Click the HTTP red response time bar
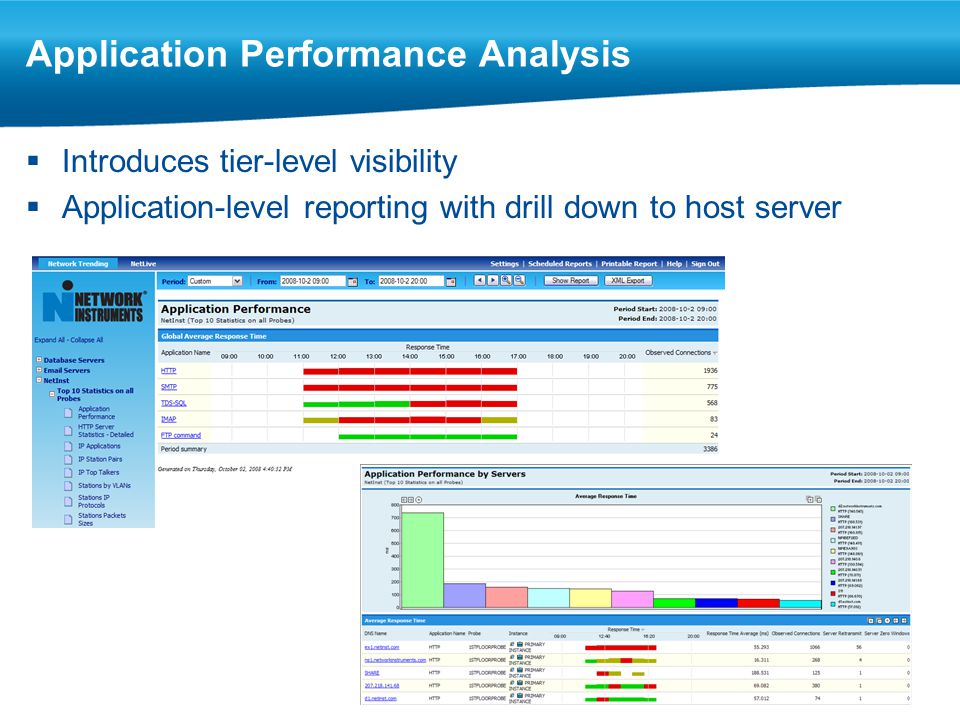The image size is (960, 720). [410, 371]
